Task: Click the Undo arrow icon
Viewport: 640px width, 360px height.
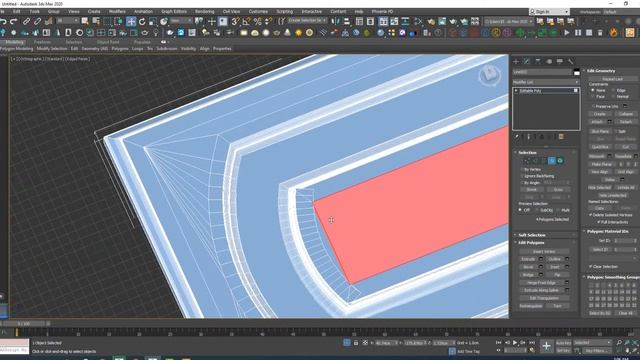Action: (x=3, y=21)
